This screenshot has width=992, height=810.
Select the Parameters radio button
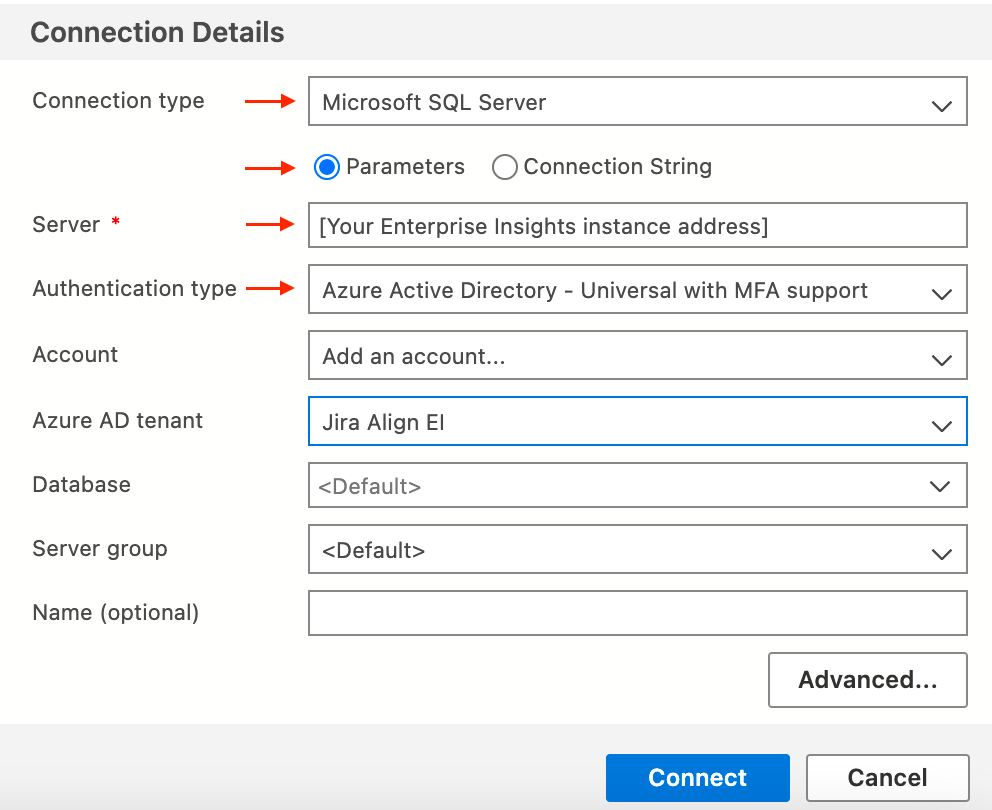327,167
